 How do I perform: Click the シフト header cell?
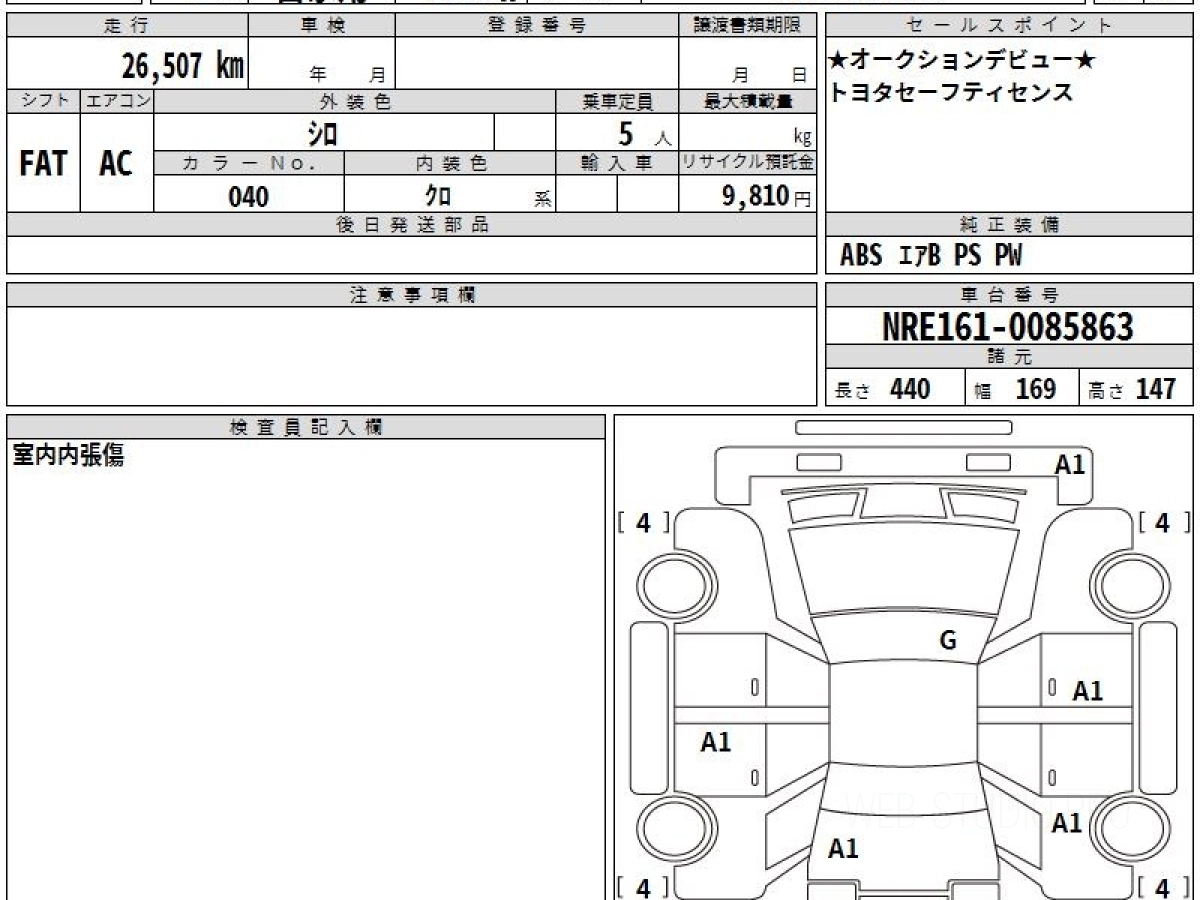tap(43, 101)
